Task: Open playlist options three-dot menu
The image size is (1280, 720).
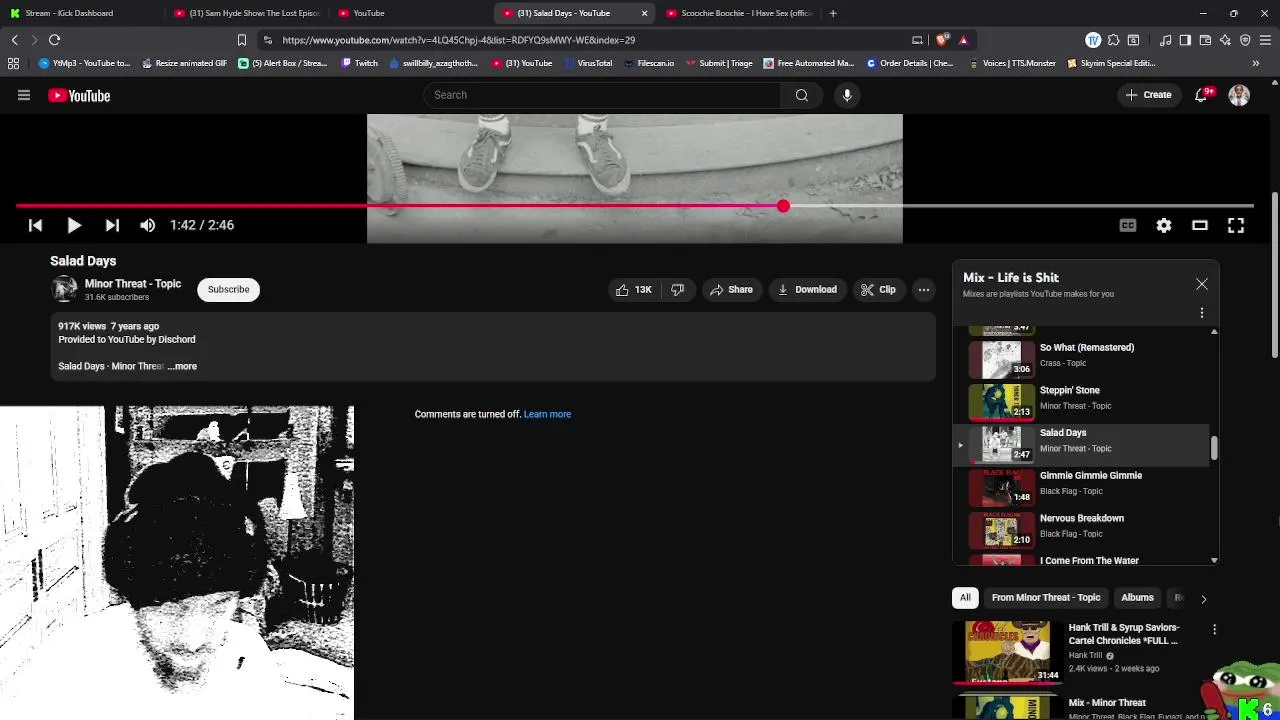Action: click(1202, 313)
